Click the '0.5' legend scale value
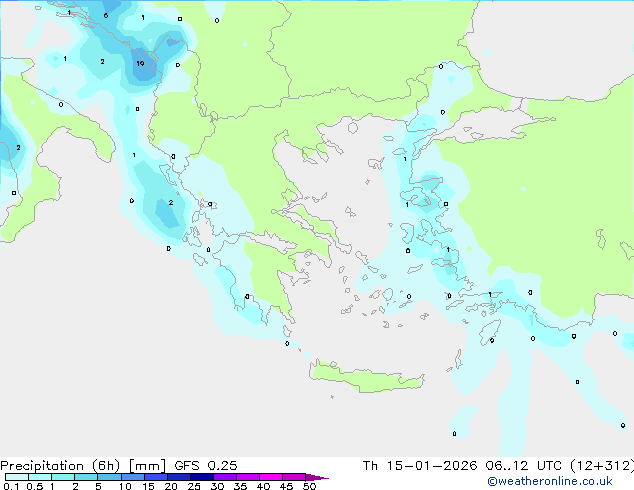The height and width of the screenshot is (490, 634). (x=34, y=486)
